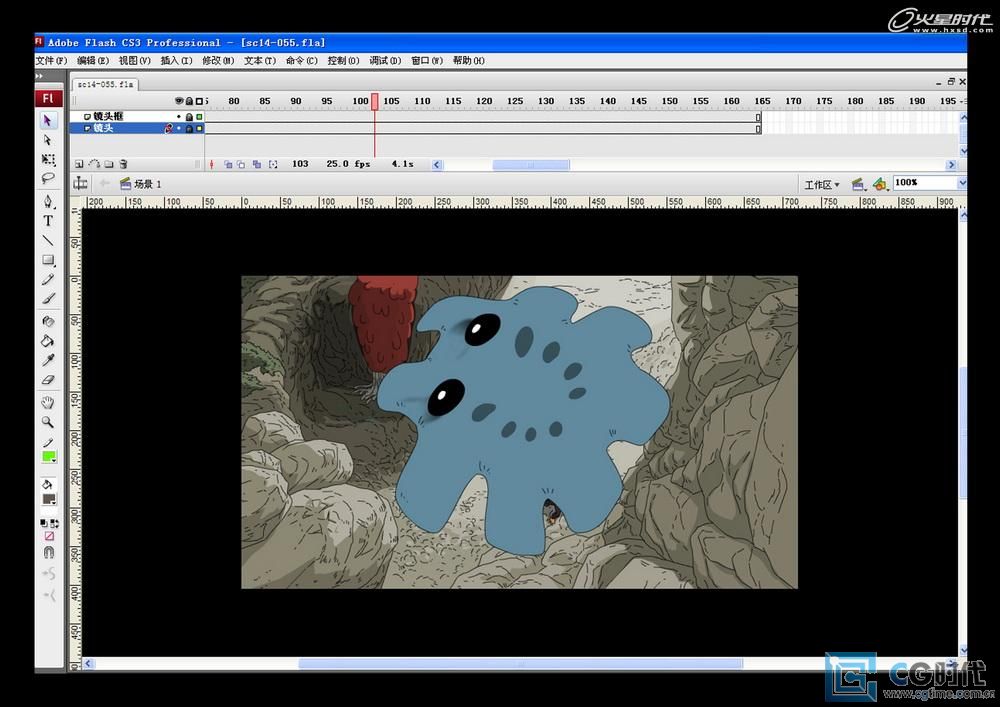1000x707 pixels.
Task: Open the 视图(V) menu
Action: (135, 61)
